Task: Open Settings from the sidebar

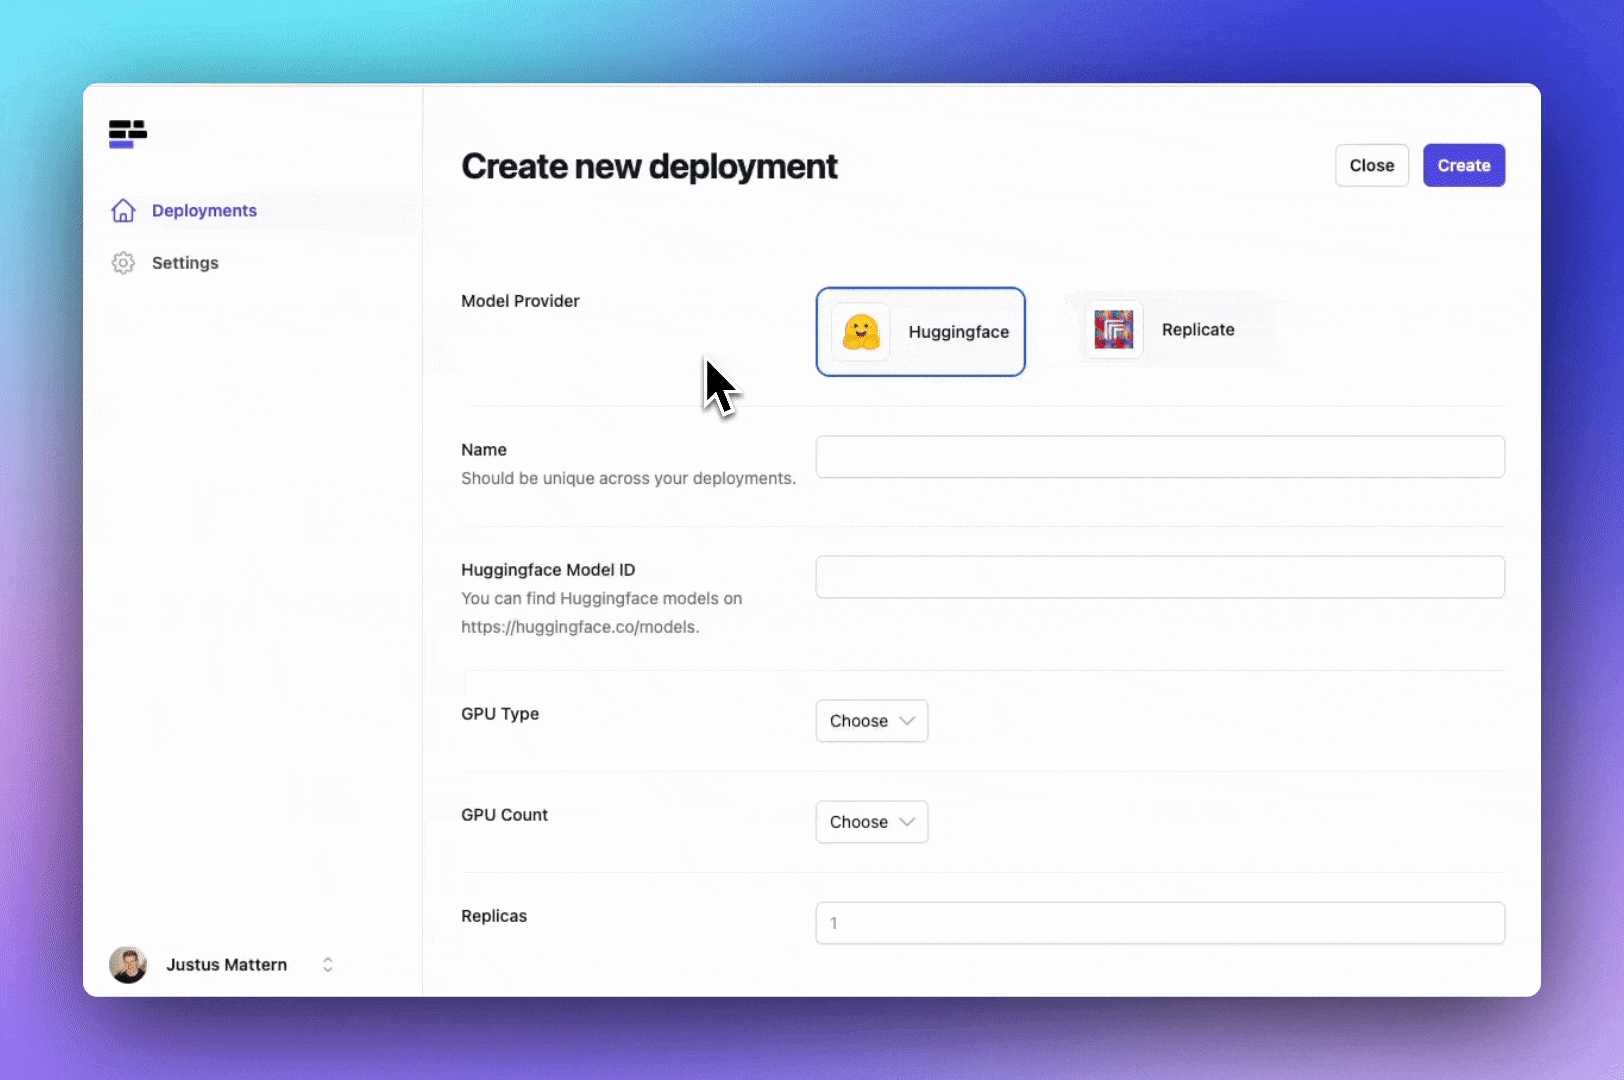Action: point(185,263)
